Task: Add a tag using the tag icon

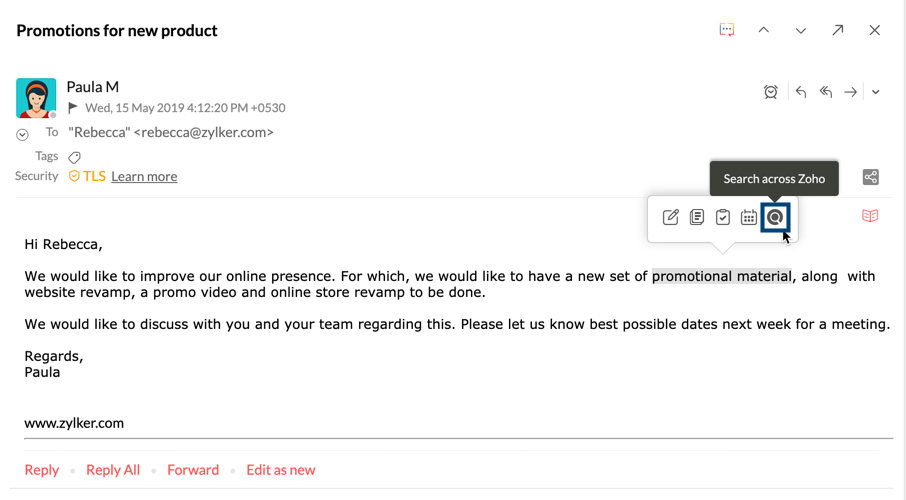Action: point(74,157)
